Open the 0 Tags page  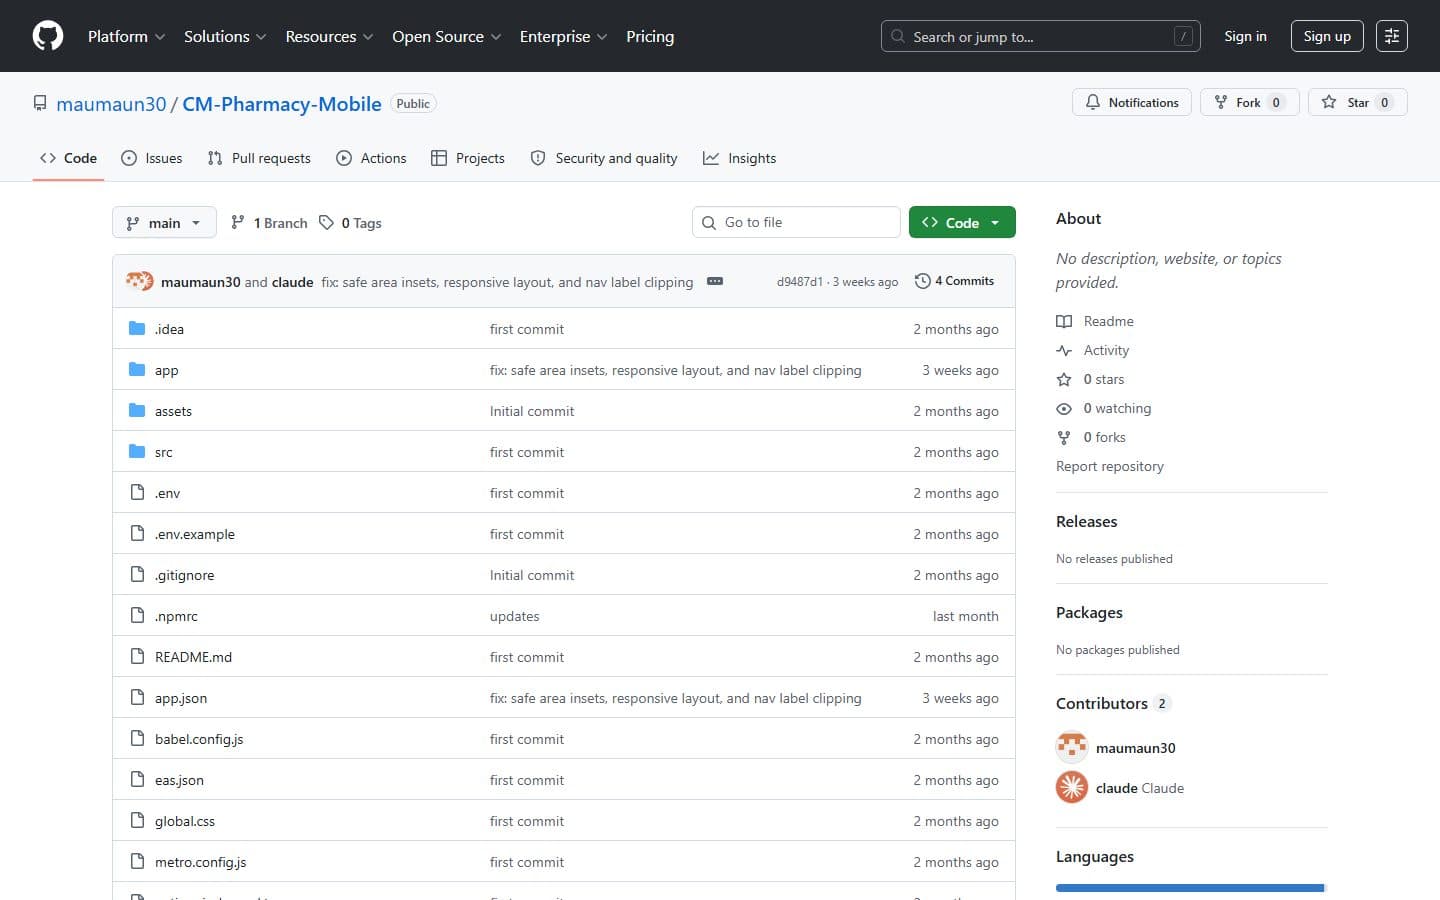click(350, 223)
